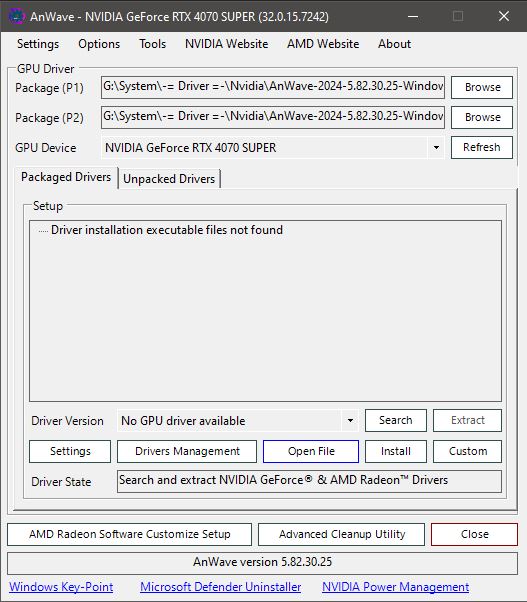The image size is (527, 602).
Task: Open the Settings menu
Action: click(x=38, y=44)
